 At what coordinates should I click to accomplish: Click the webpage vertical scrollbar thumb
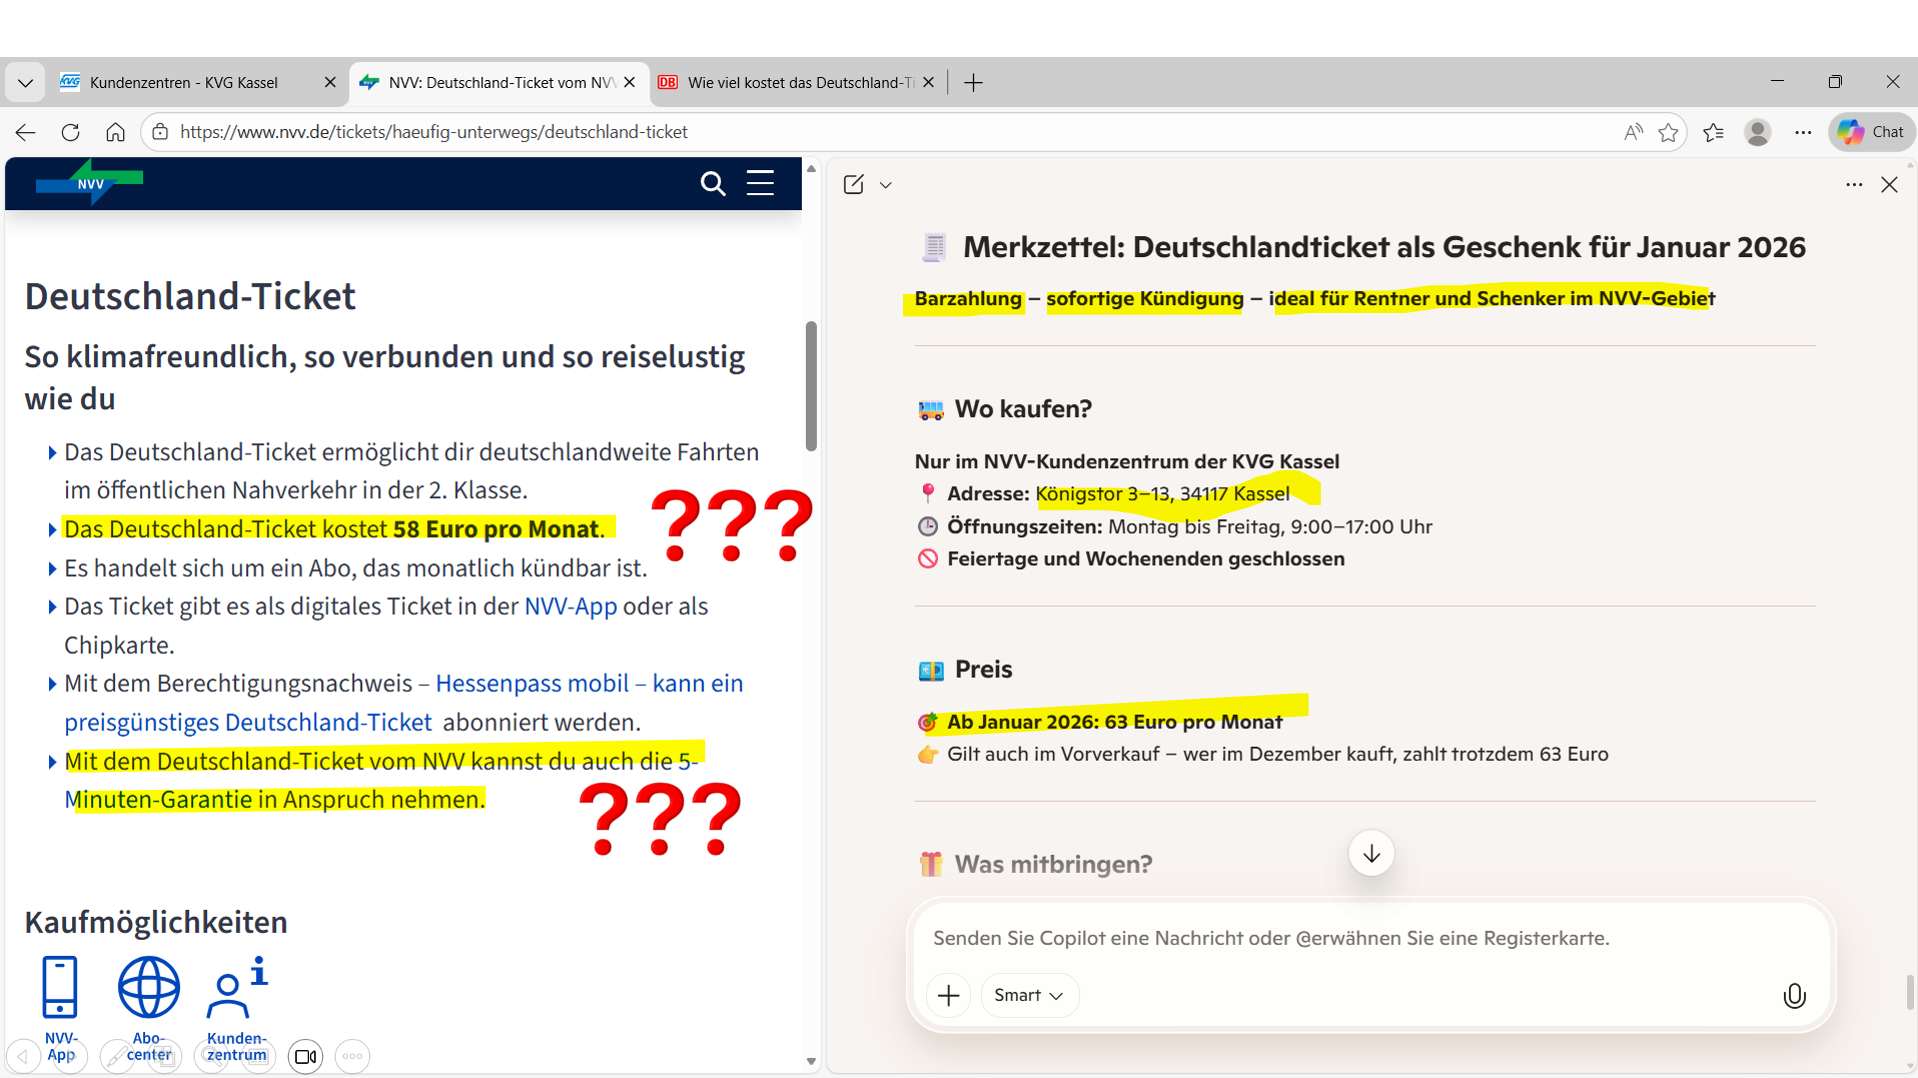coord(811,385)
